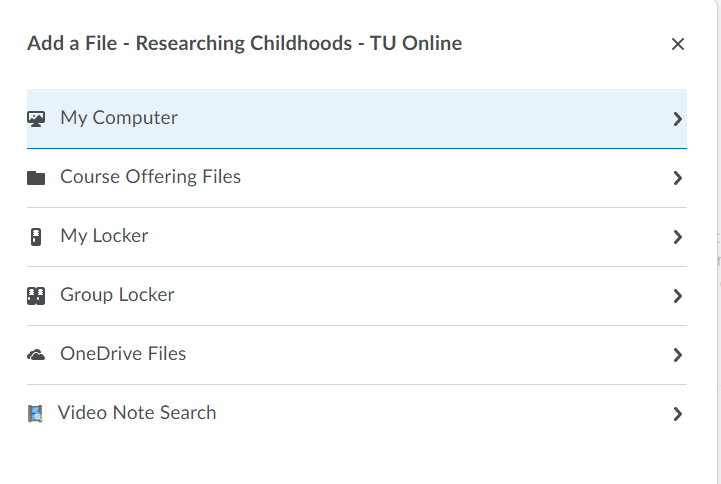Pick OneDrive Files as file source
Screen dimensions: 721x484
tap(123, 354)
